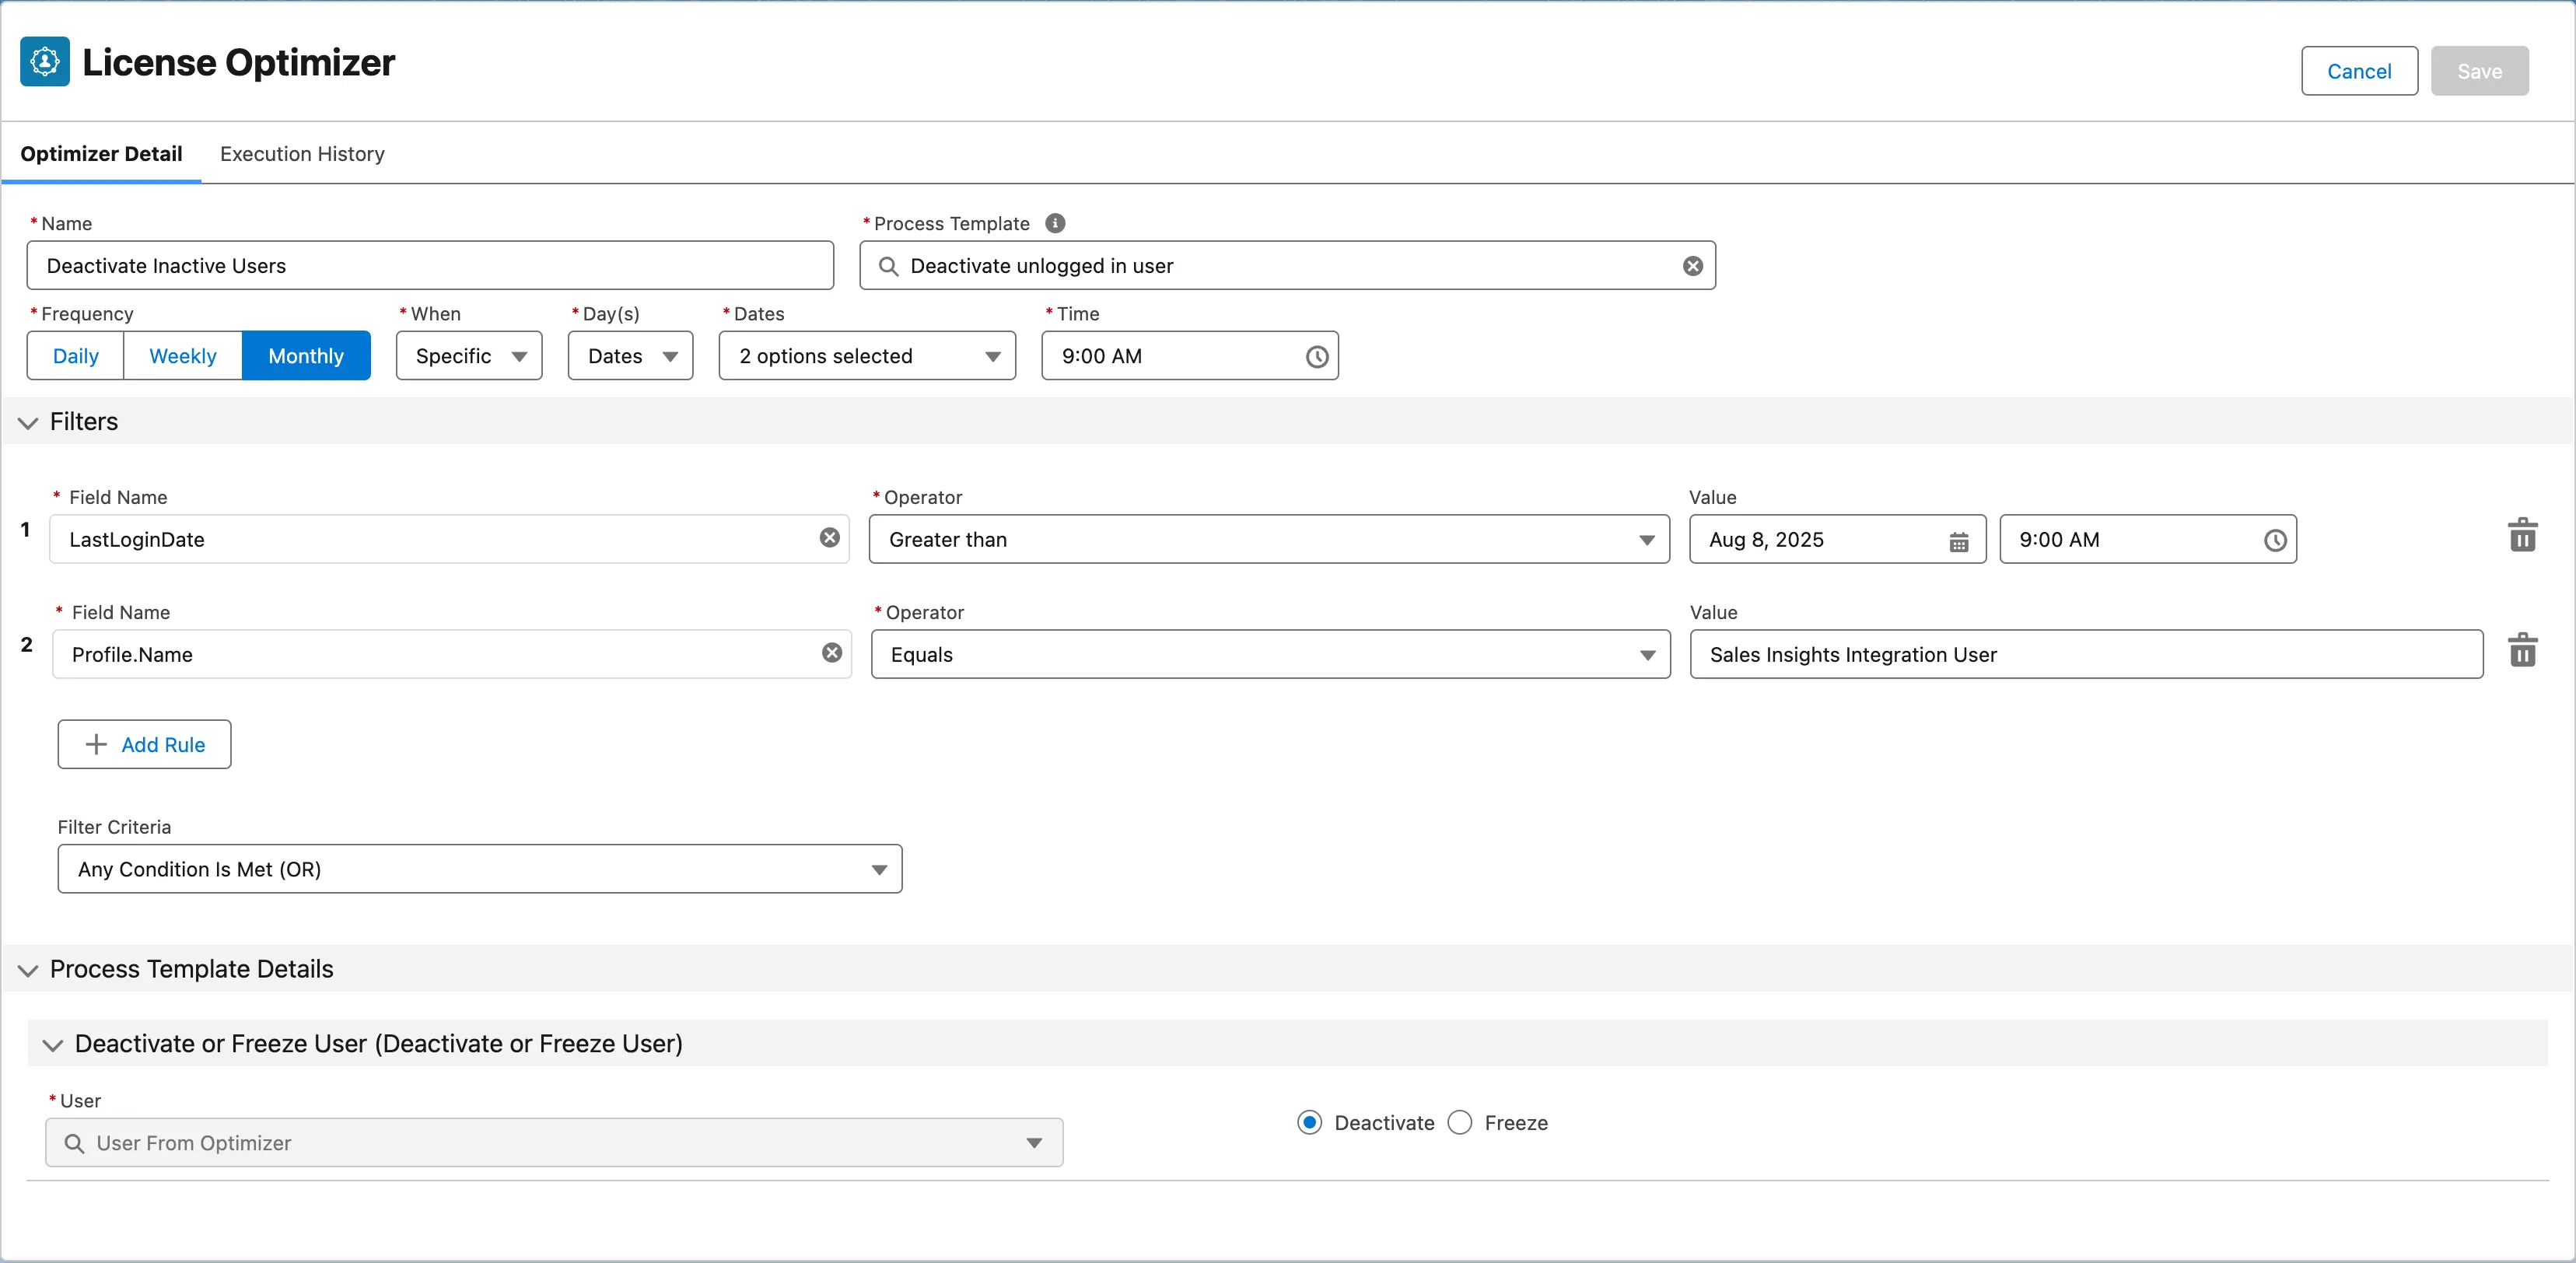Select the Freeze radio option

(1459, 1122)
